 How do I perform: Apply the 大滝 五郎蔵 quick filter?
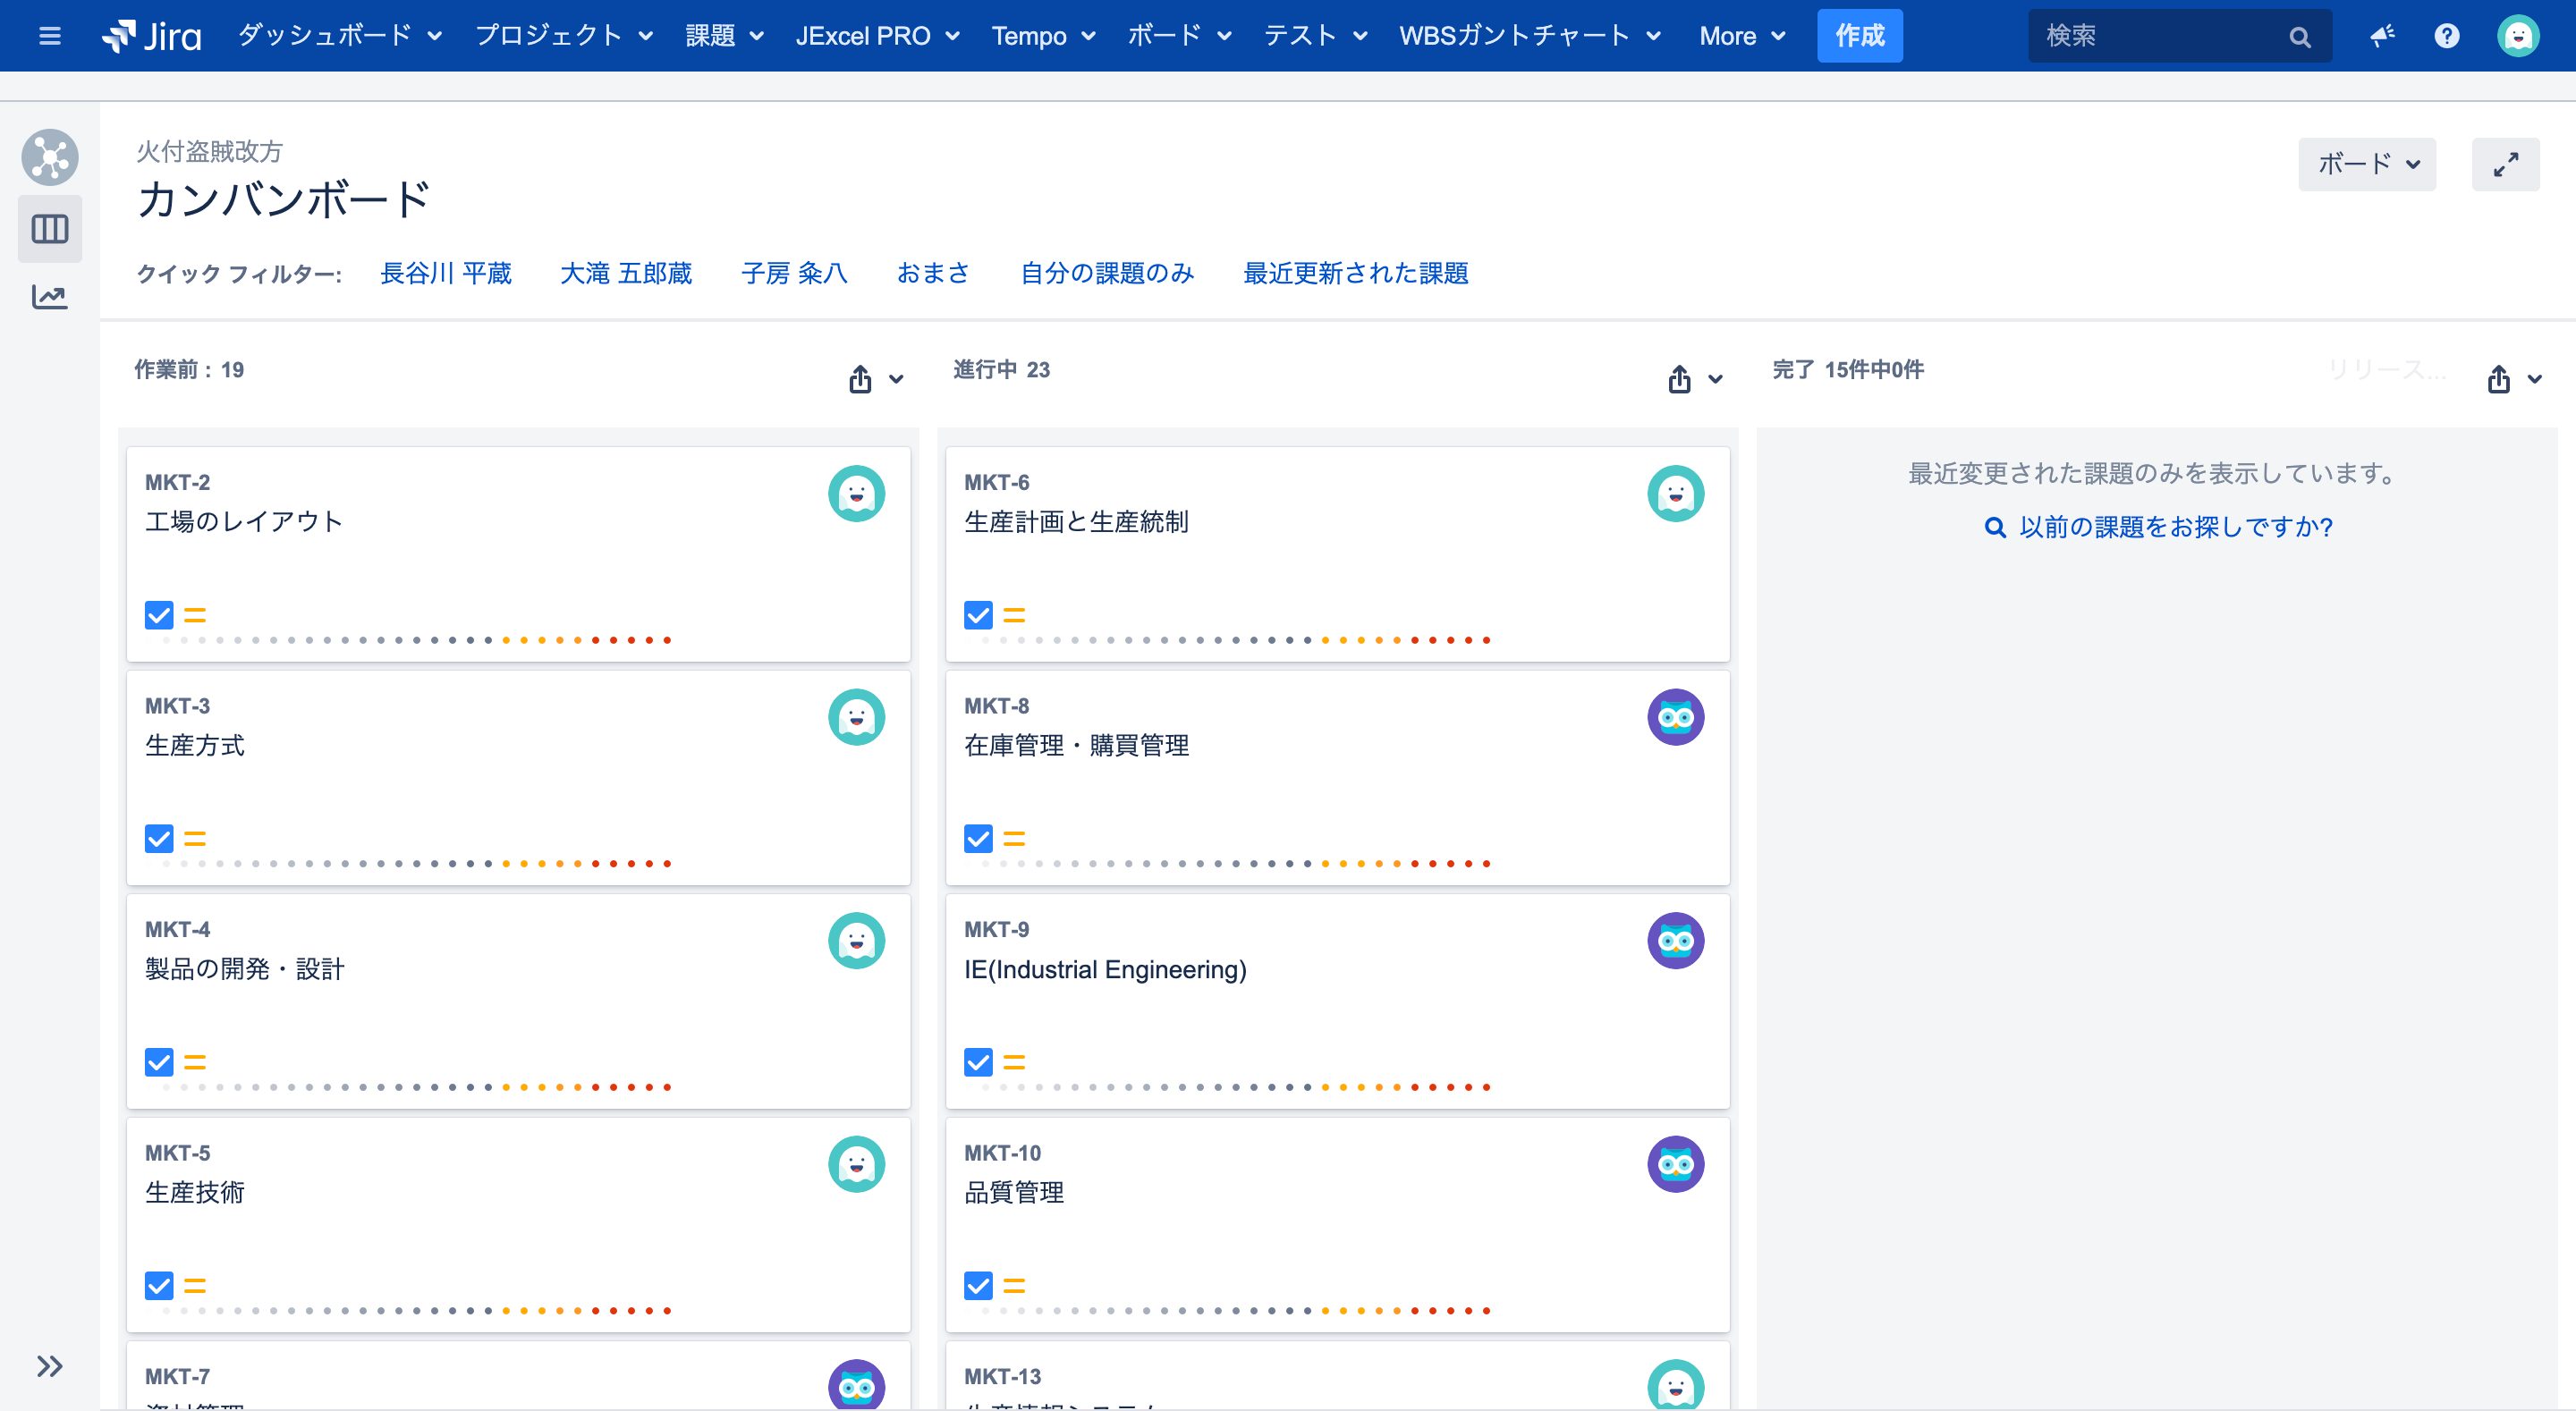tap(626, 273)
